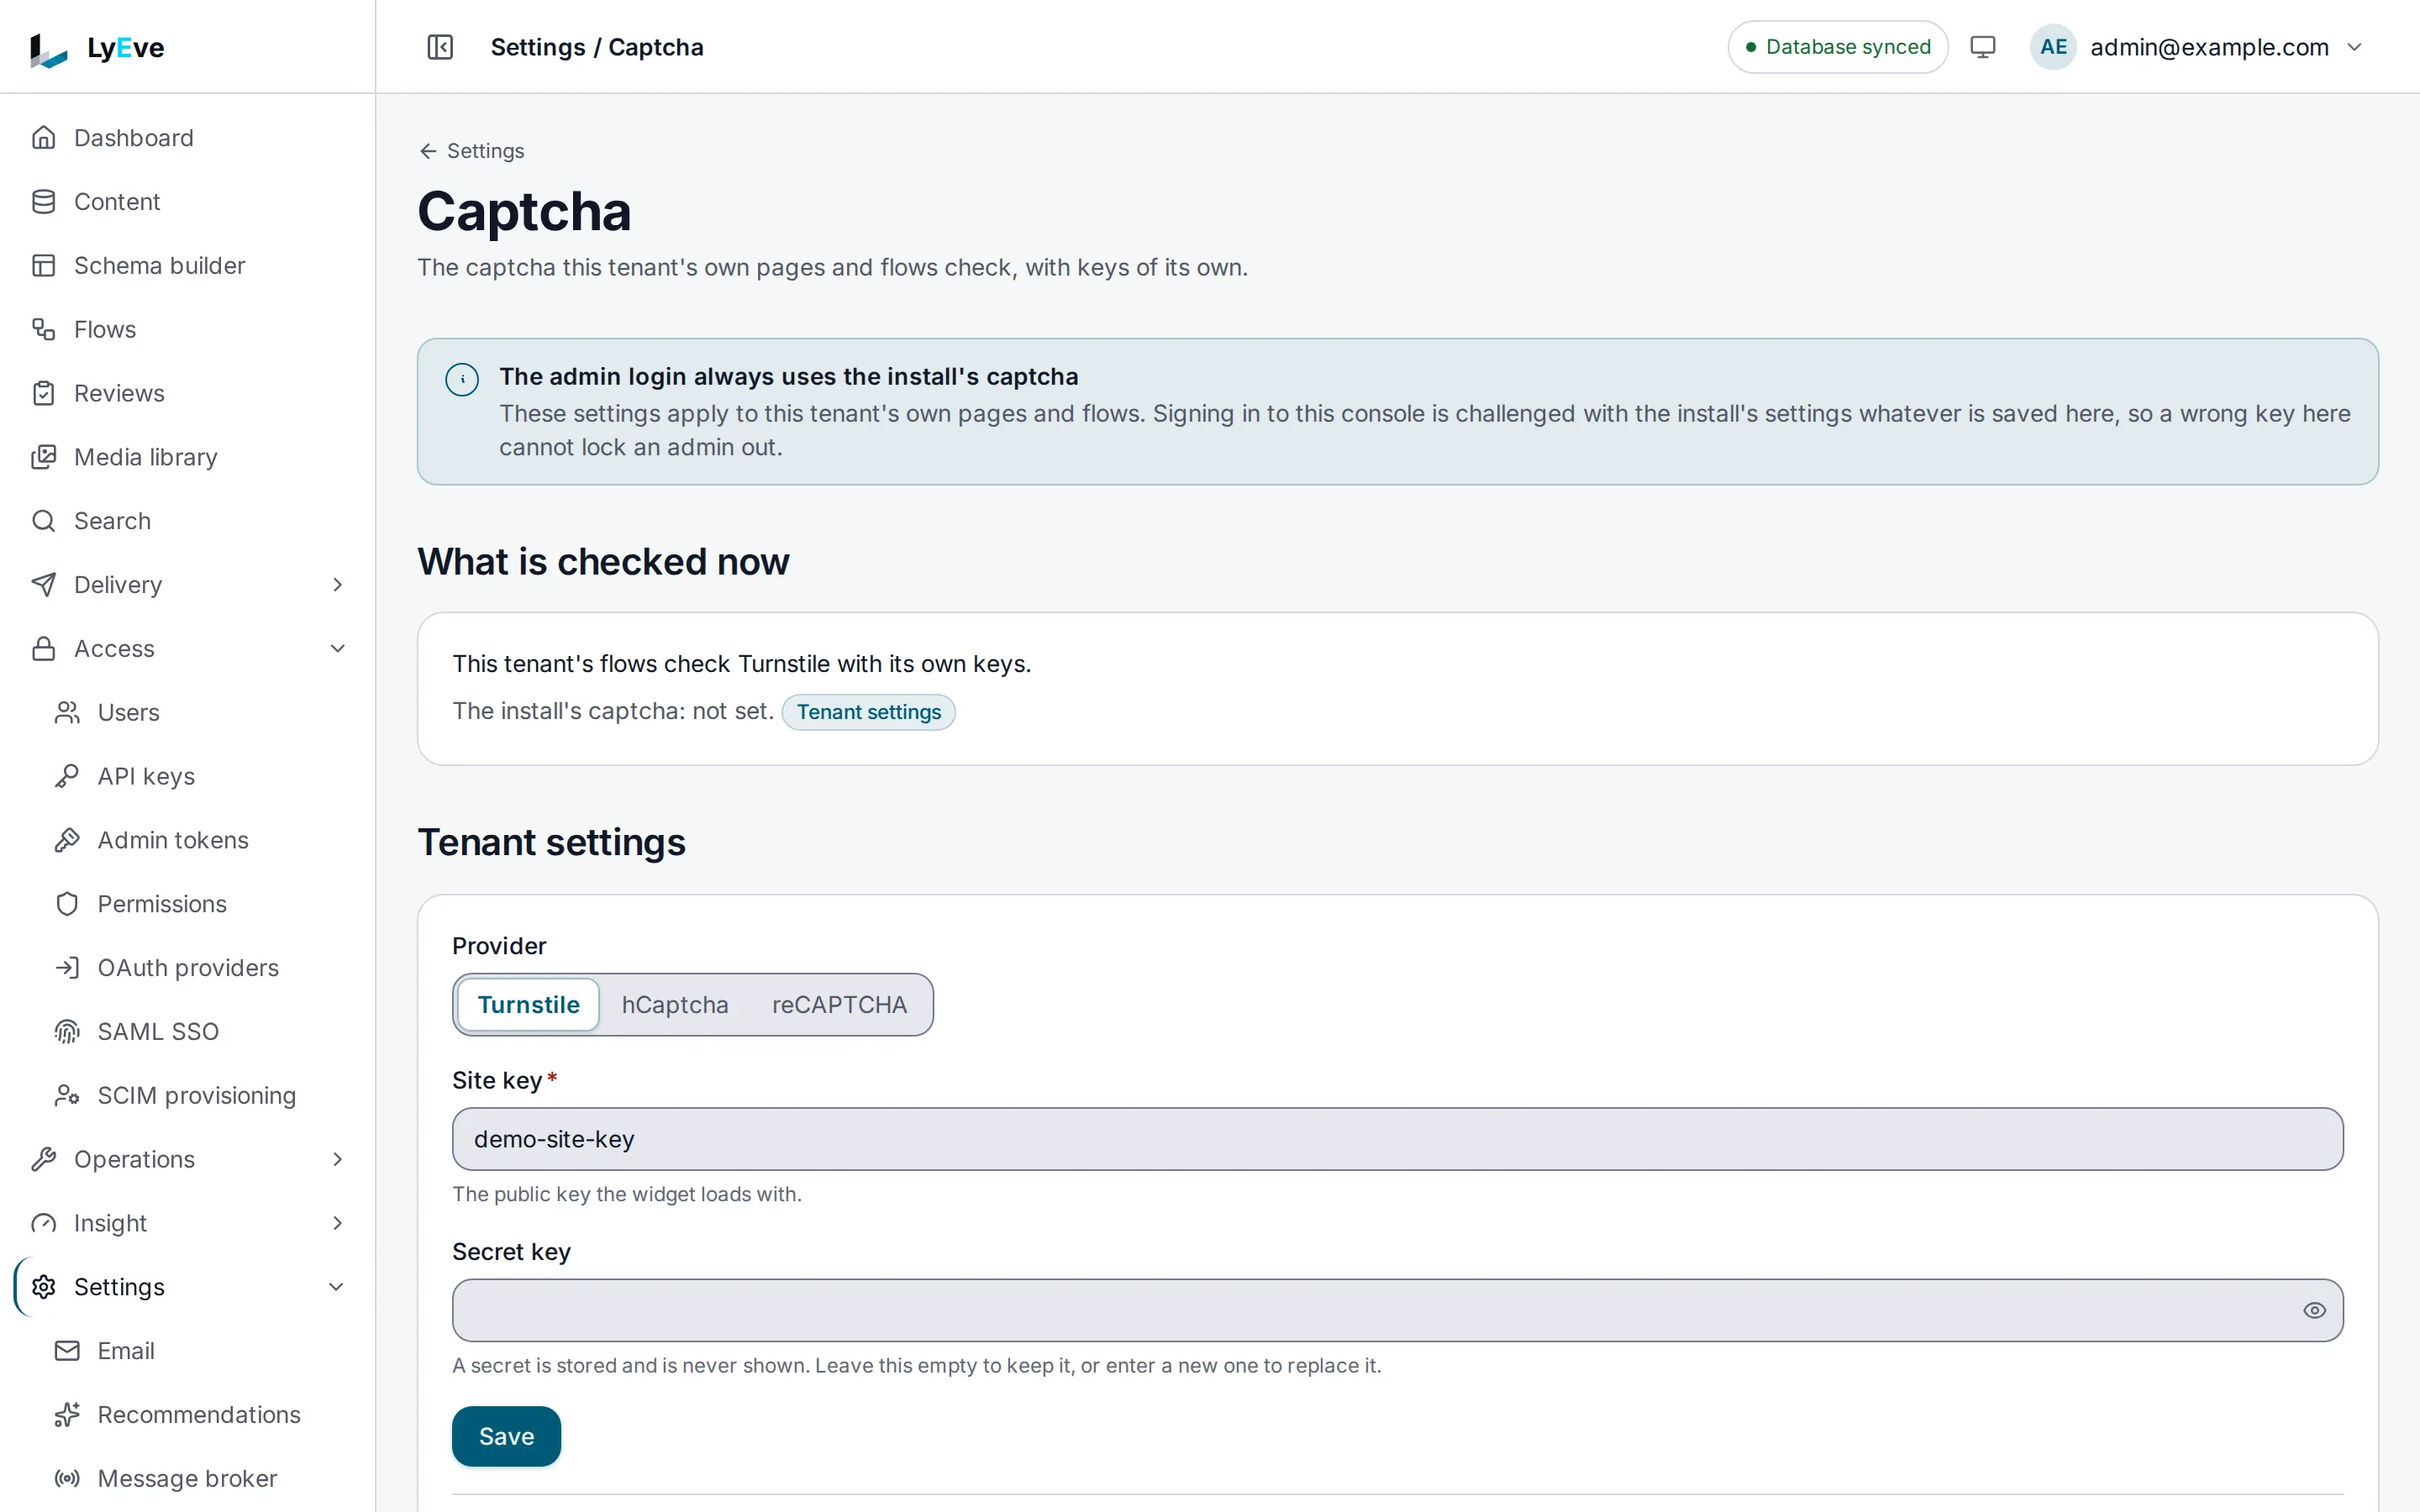Viewport: 2420px width, 1512px height.
Task: Open Email envelope icon
Action: tap(67, 1351)
